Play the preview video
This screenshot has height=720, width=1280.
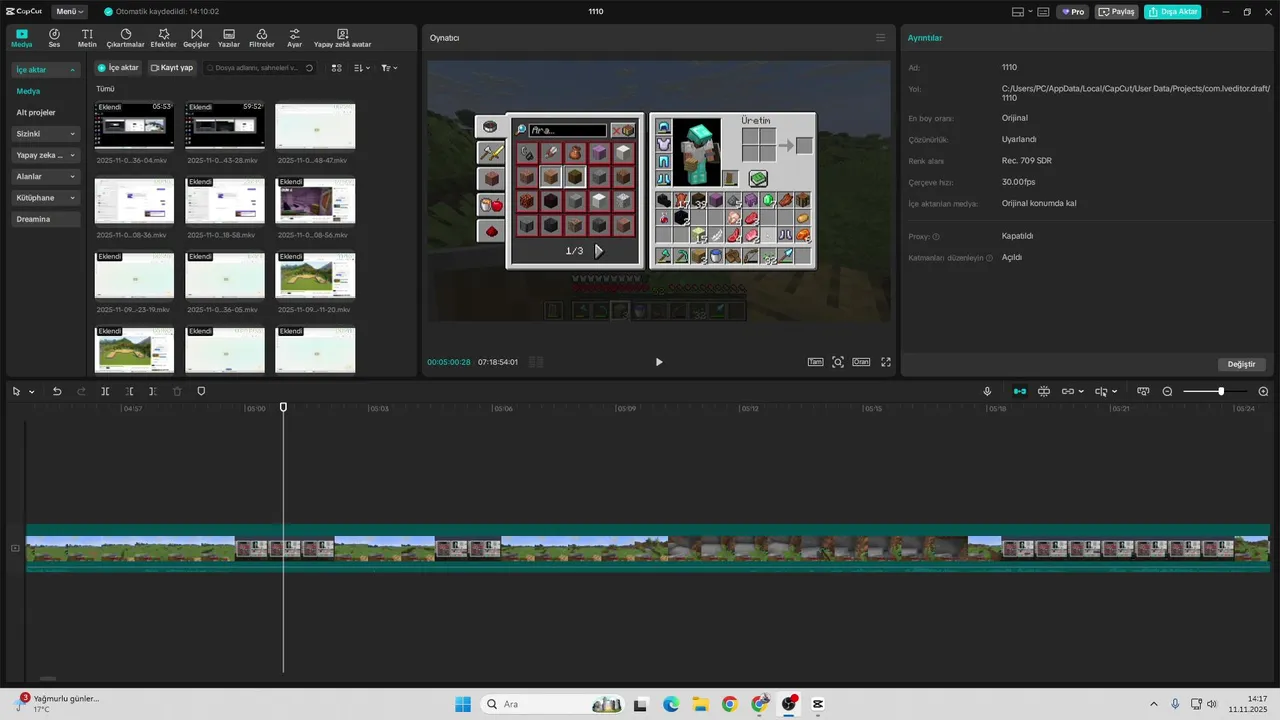click(658, 362)
